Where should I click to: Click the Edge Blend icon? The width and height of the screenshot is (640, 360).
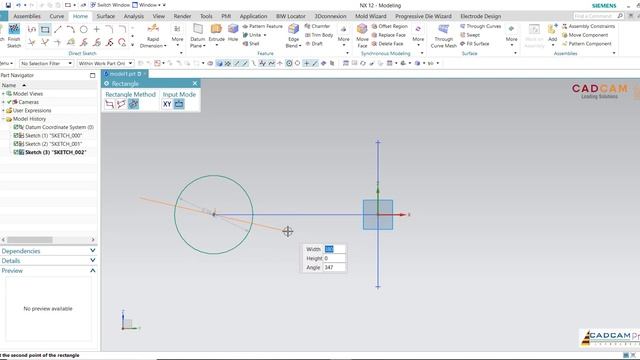coord(293,29)
